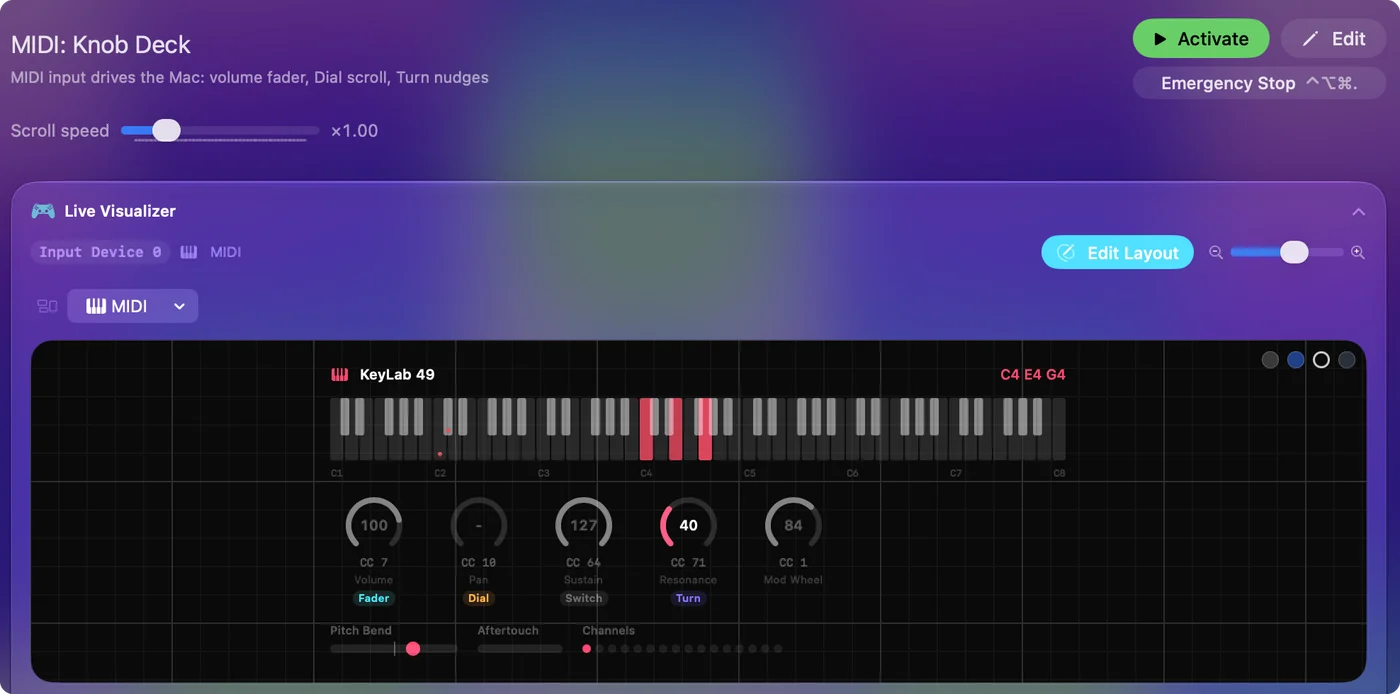Click the Channels label
The width and height of the screenshot is (1400, 694).
[609, 631]
